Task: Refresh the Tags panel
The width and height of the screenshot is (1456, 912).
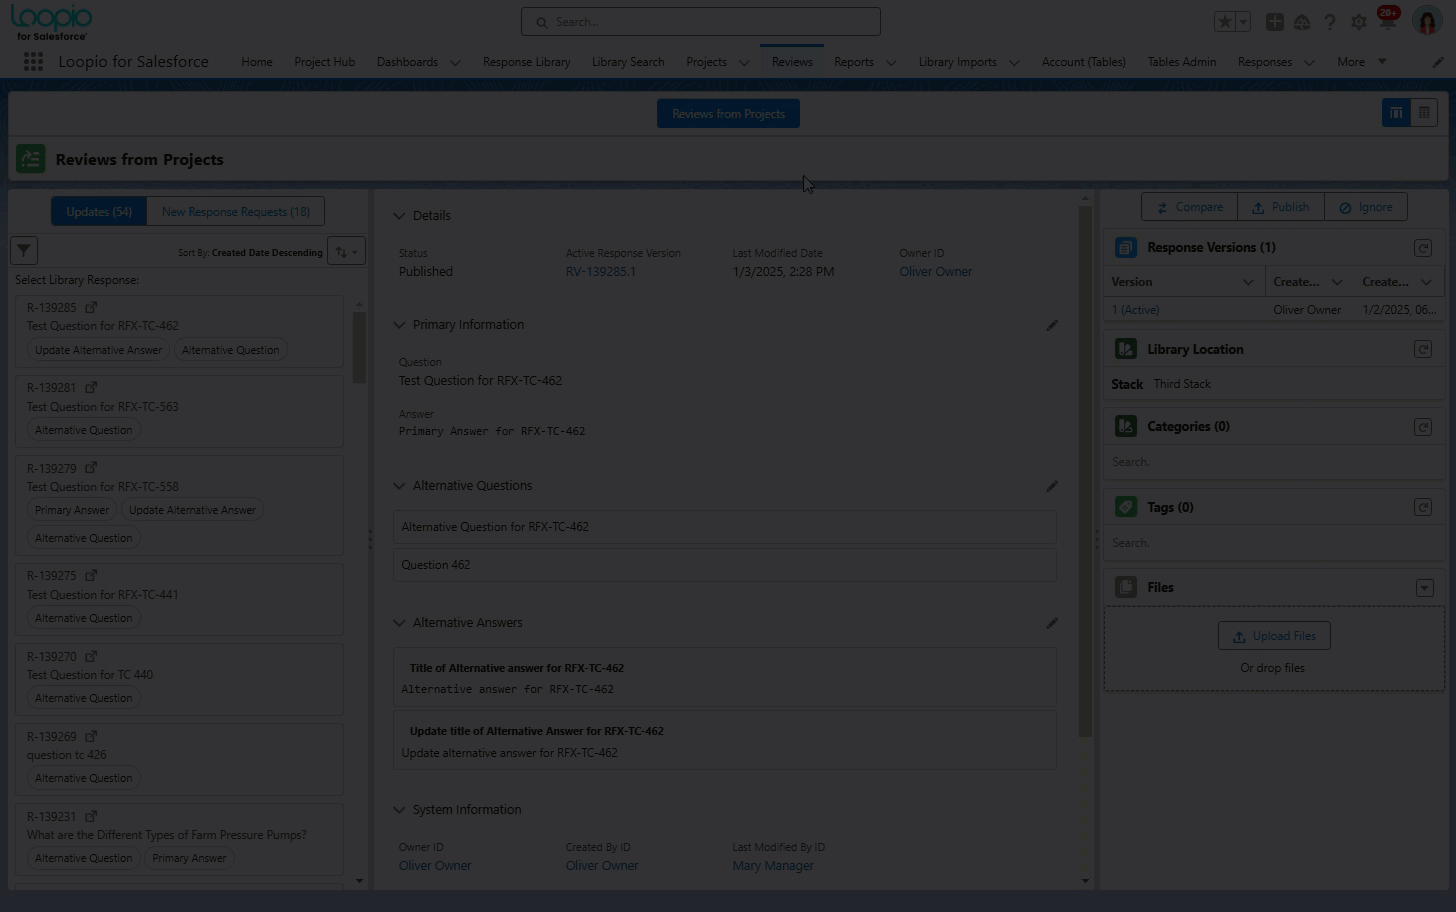Action: click(x=1423, y=508)
